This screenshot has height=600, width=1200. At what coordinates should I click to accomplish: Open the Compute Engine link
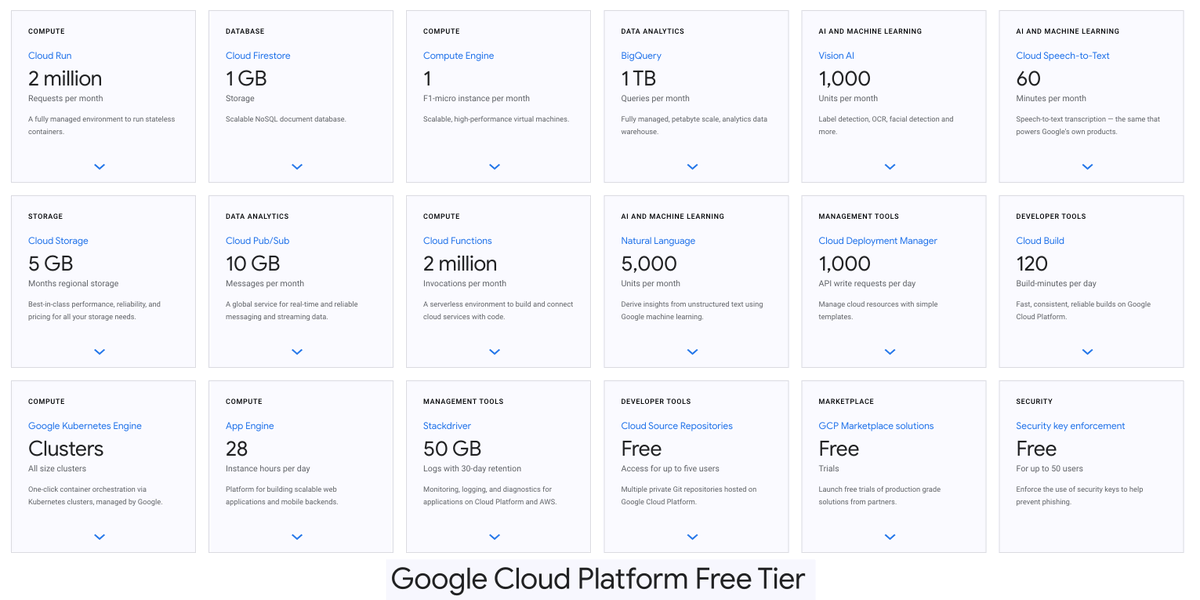coord(458,56)
